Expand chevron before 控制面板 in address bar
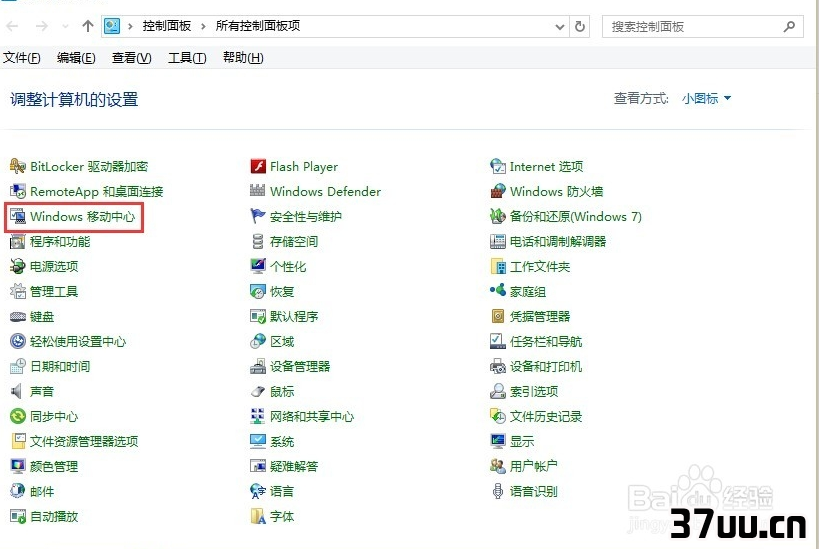Screen dimensions: 819x549 pos(130,26)
